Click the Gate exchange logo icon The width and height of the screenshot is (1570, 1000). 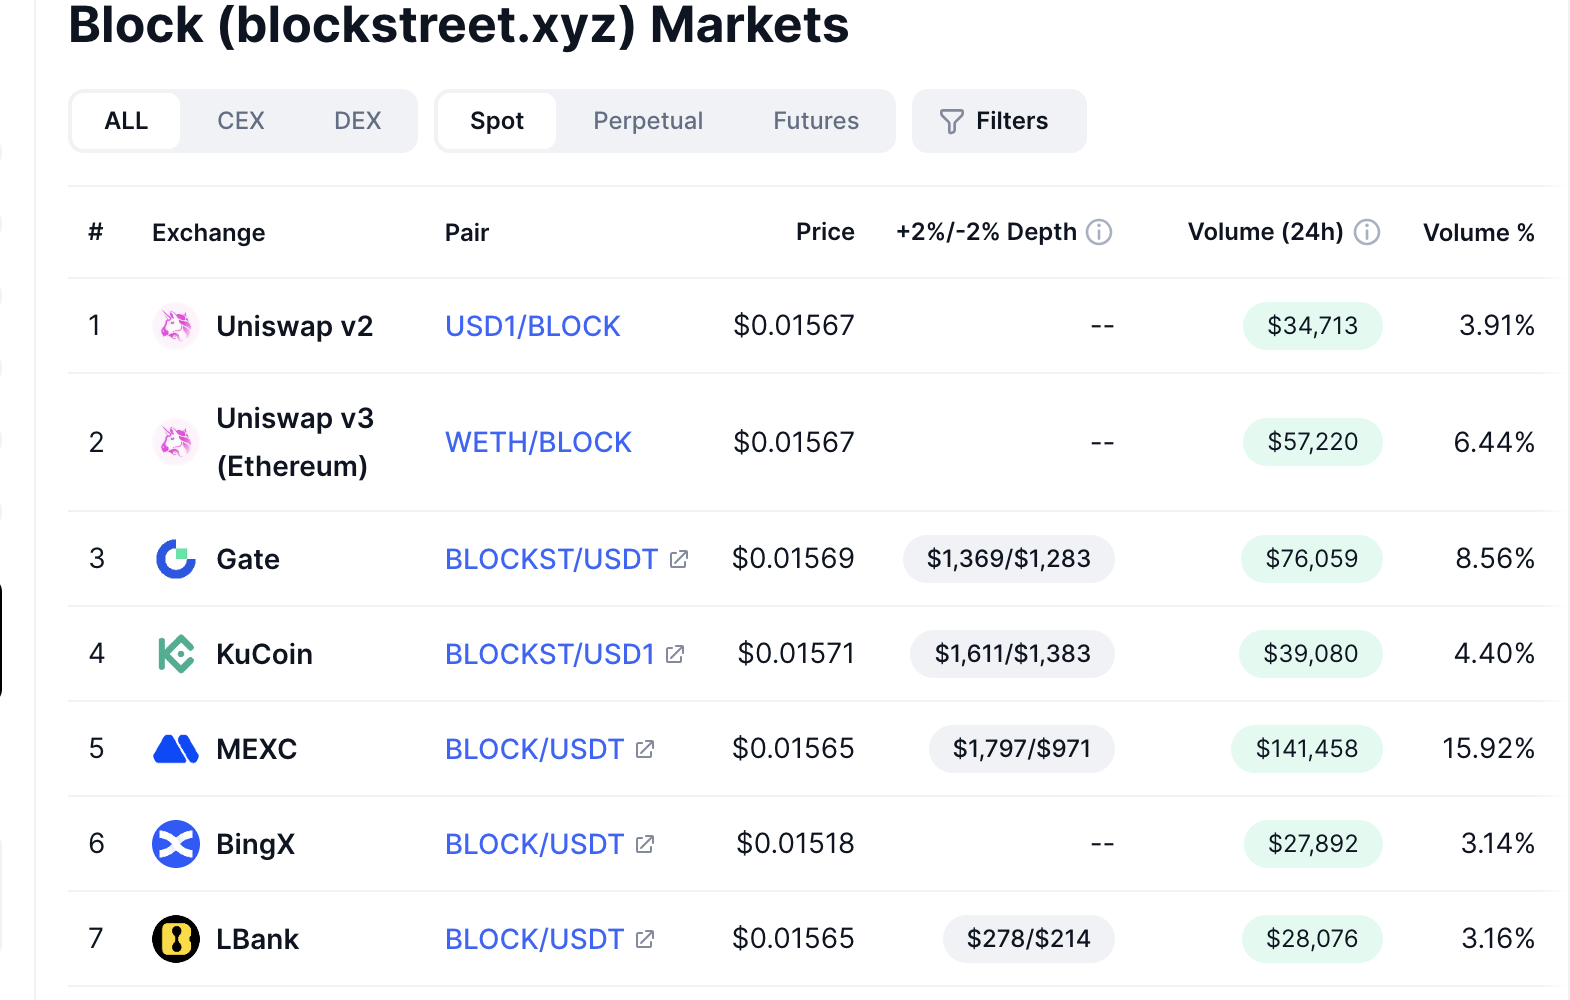coord(176,559)
